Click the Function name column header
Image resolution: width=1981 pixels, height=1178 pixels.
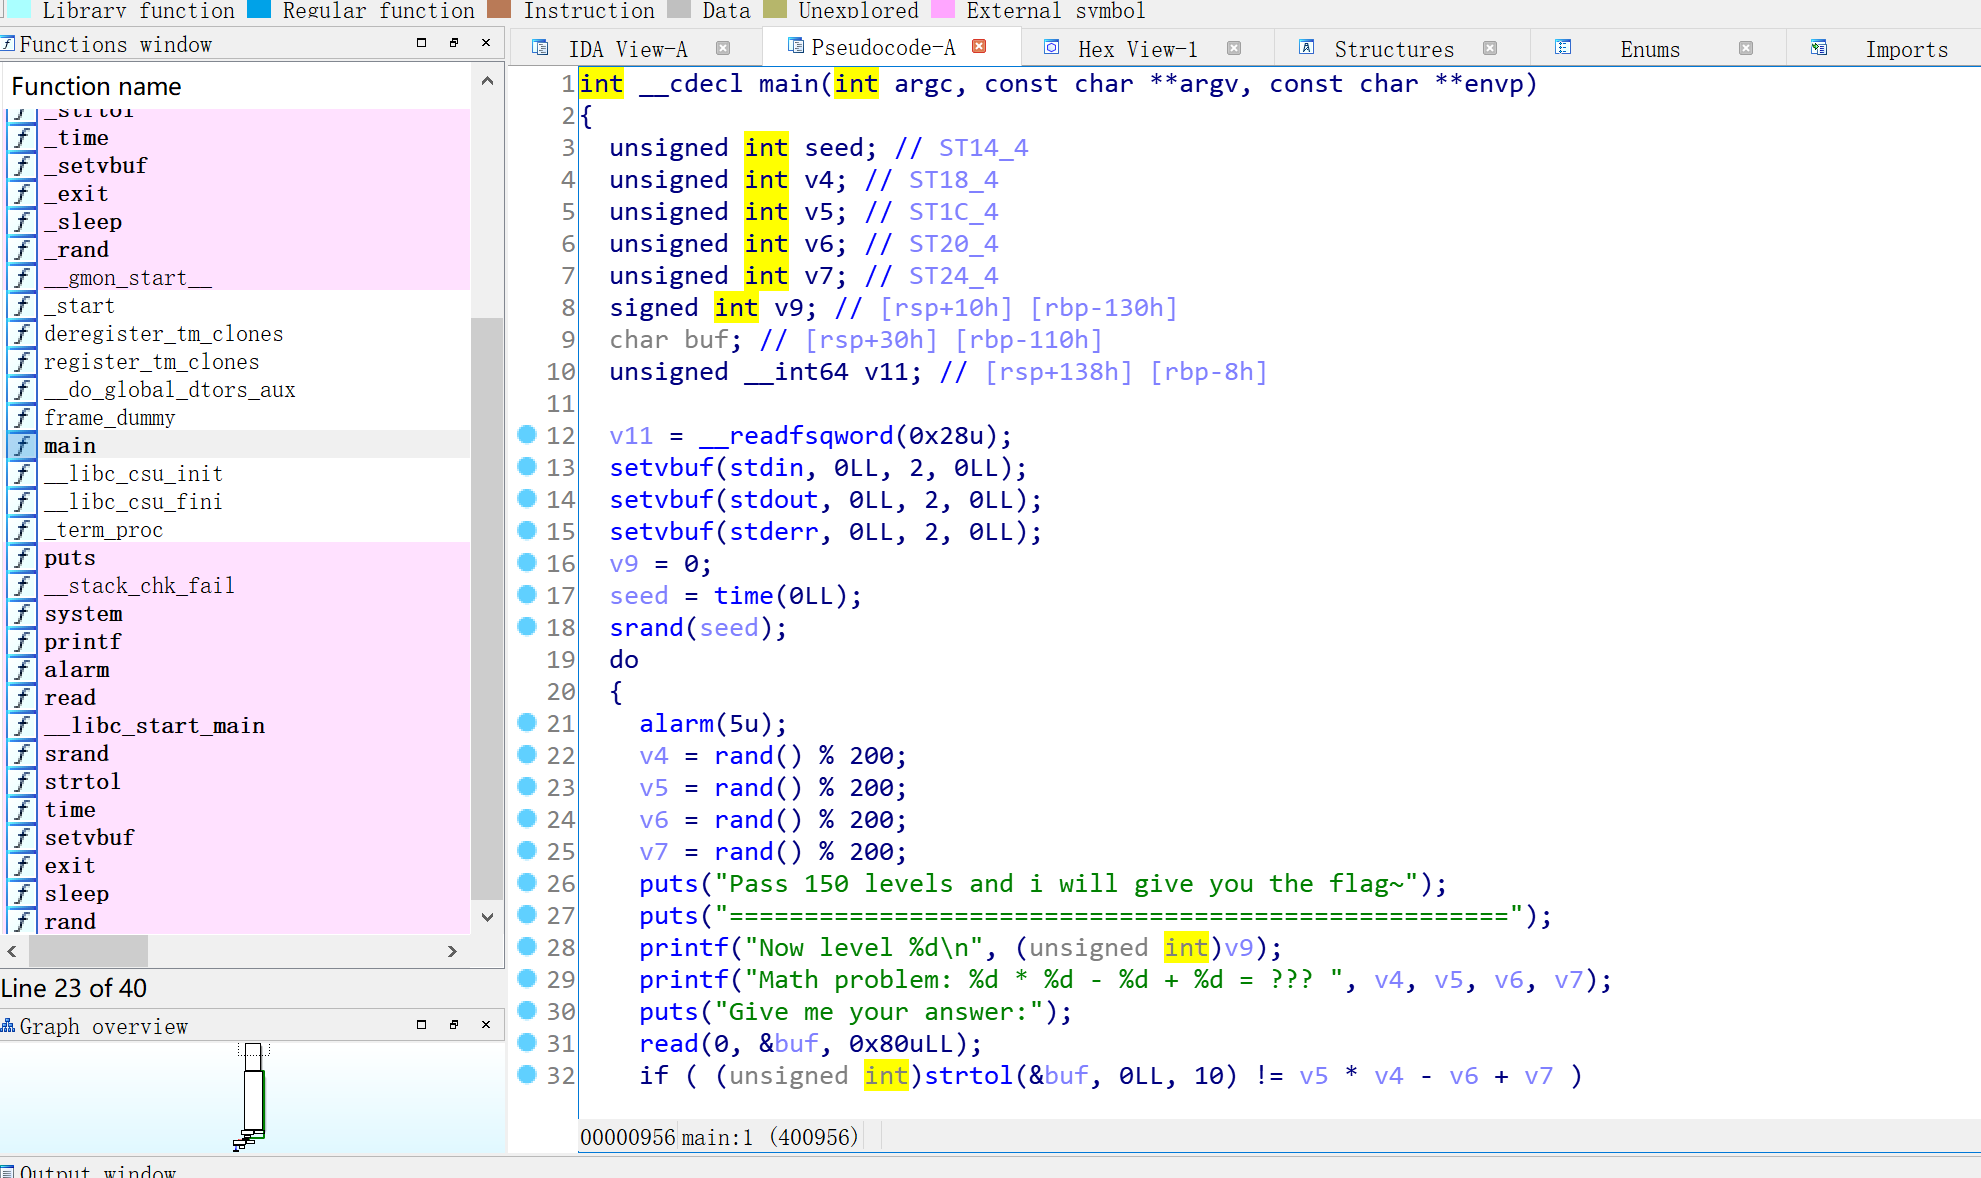click(96, 87)
